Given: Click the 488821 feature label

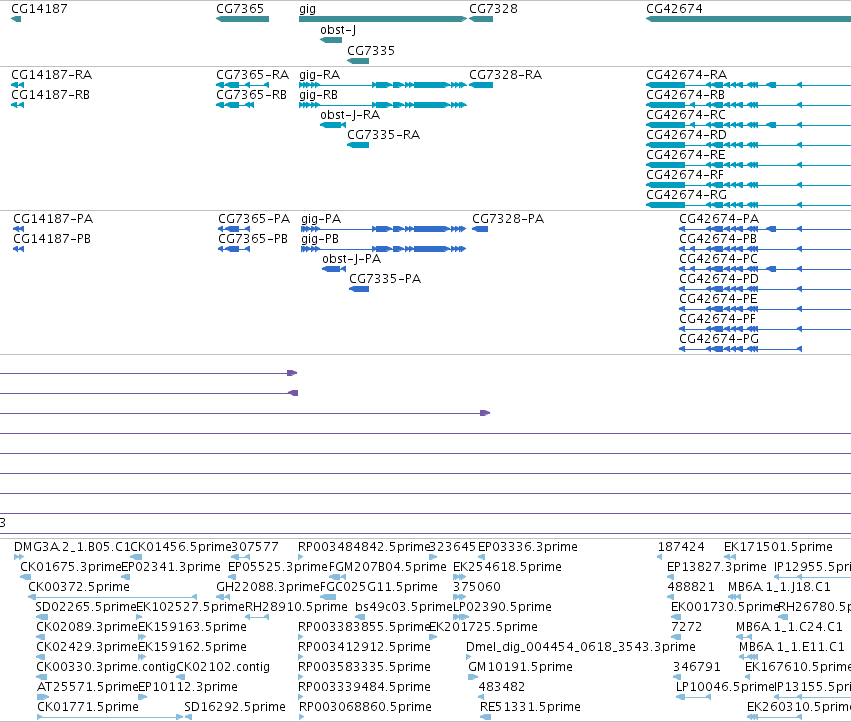Looking at the screenshot, I should [691, 587].
